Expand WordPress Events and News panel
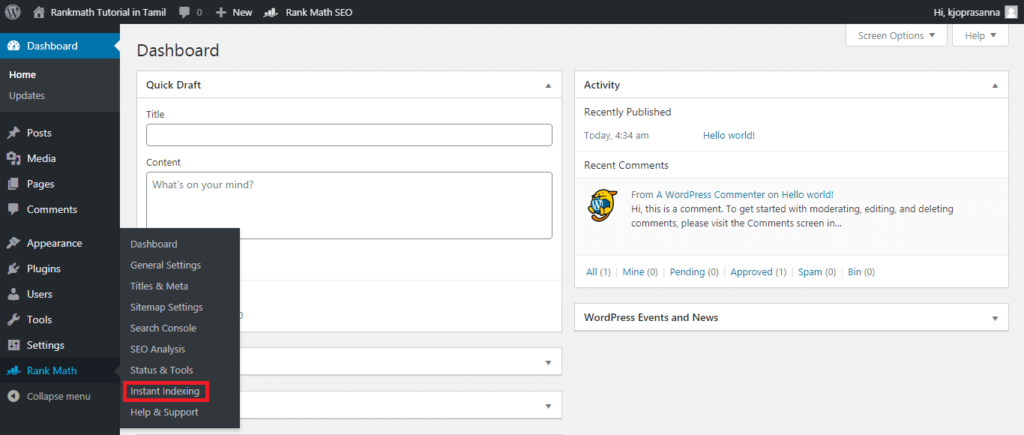1024x435 pixels. (995, 318)
